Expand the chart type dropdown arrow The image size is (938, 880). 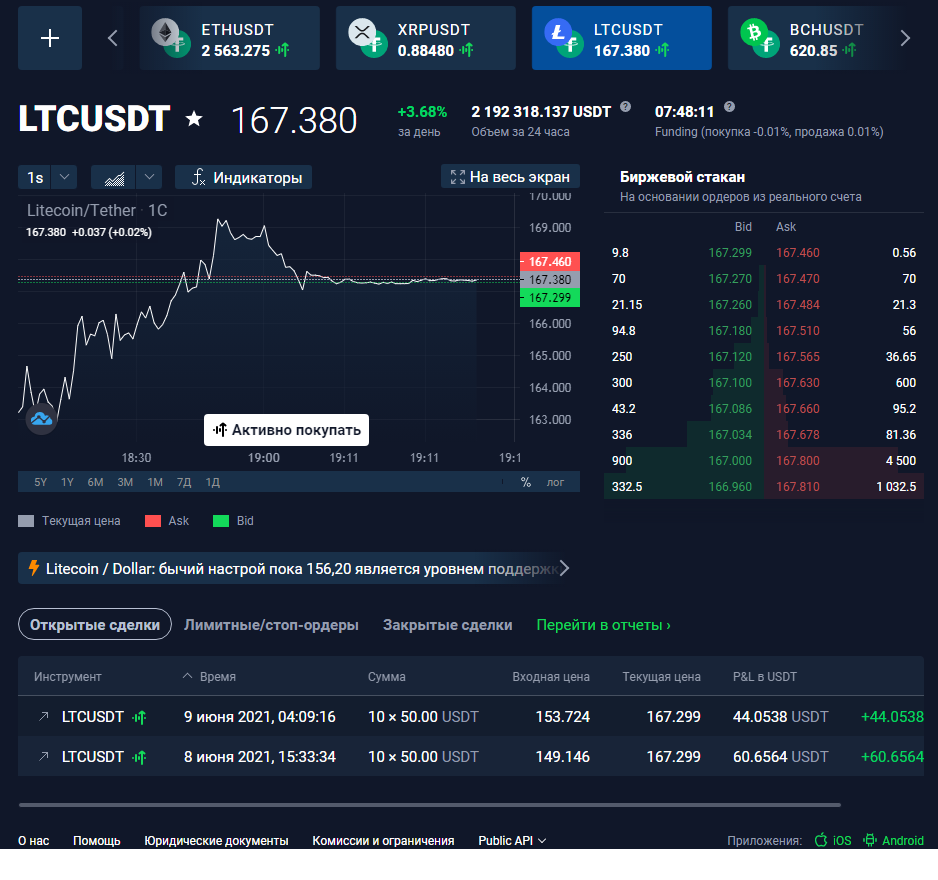click(x=150, y=177)
